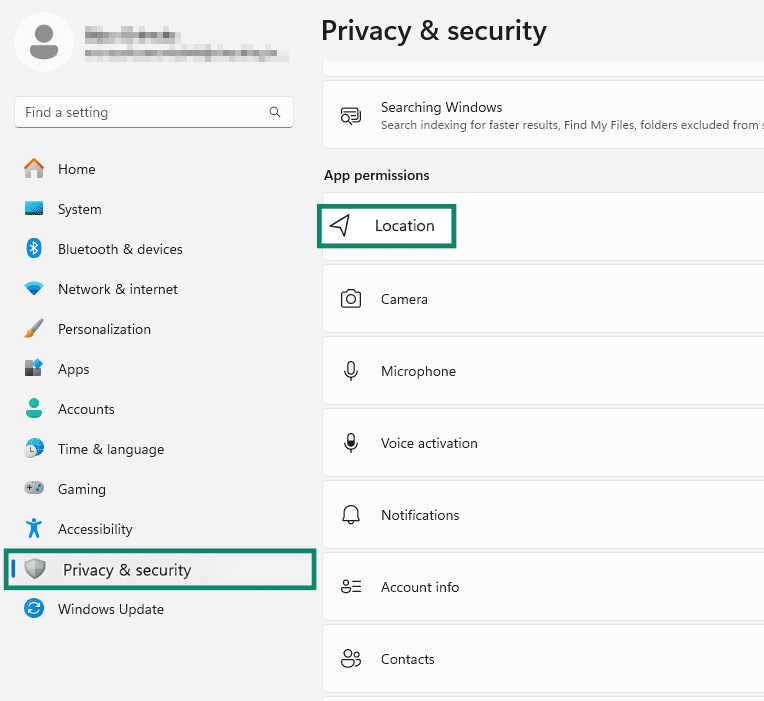Open Microphone app permission
764x701 pixels.
543,371
